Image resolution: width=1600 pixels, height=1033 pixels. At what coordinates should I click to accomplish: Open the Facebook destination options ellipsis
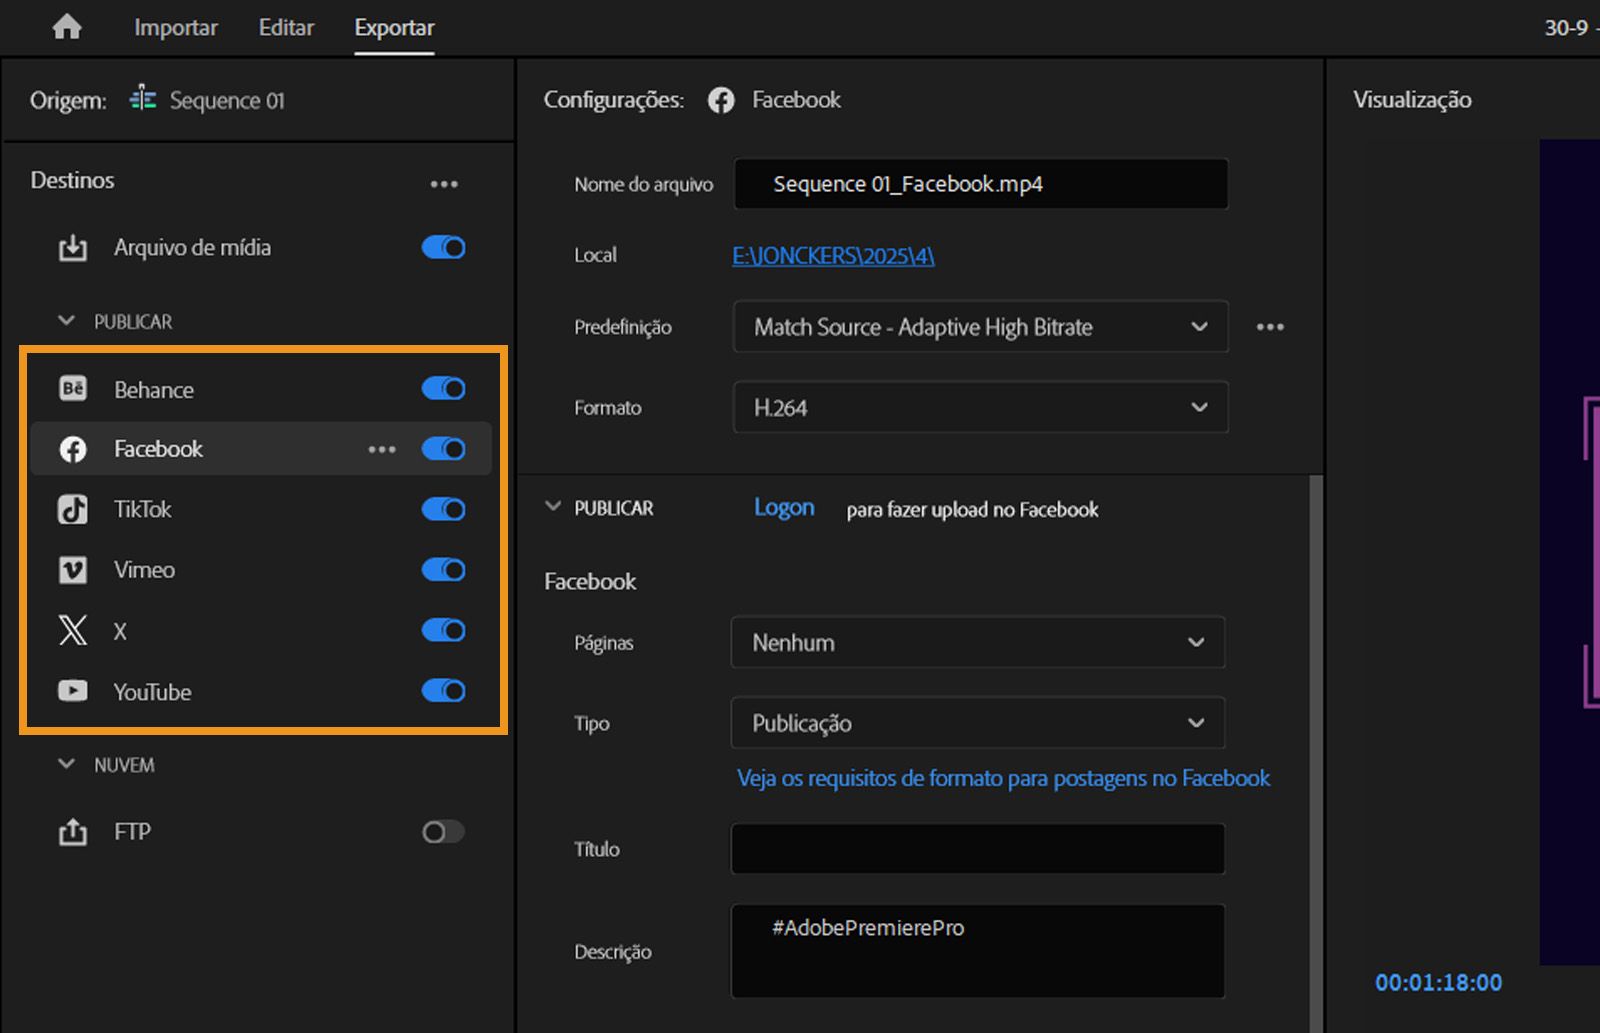click(x=382, y=449)
